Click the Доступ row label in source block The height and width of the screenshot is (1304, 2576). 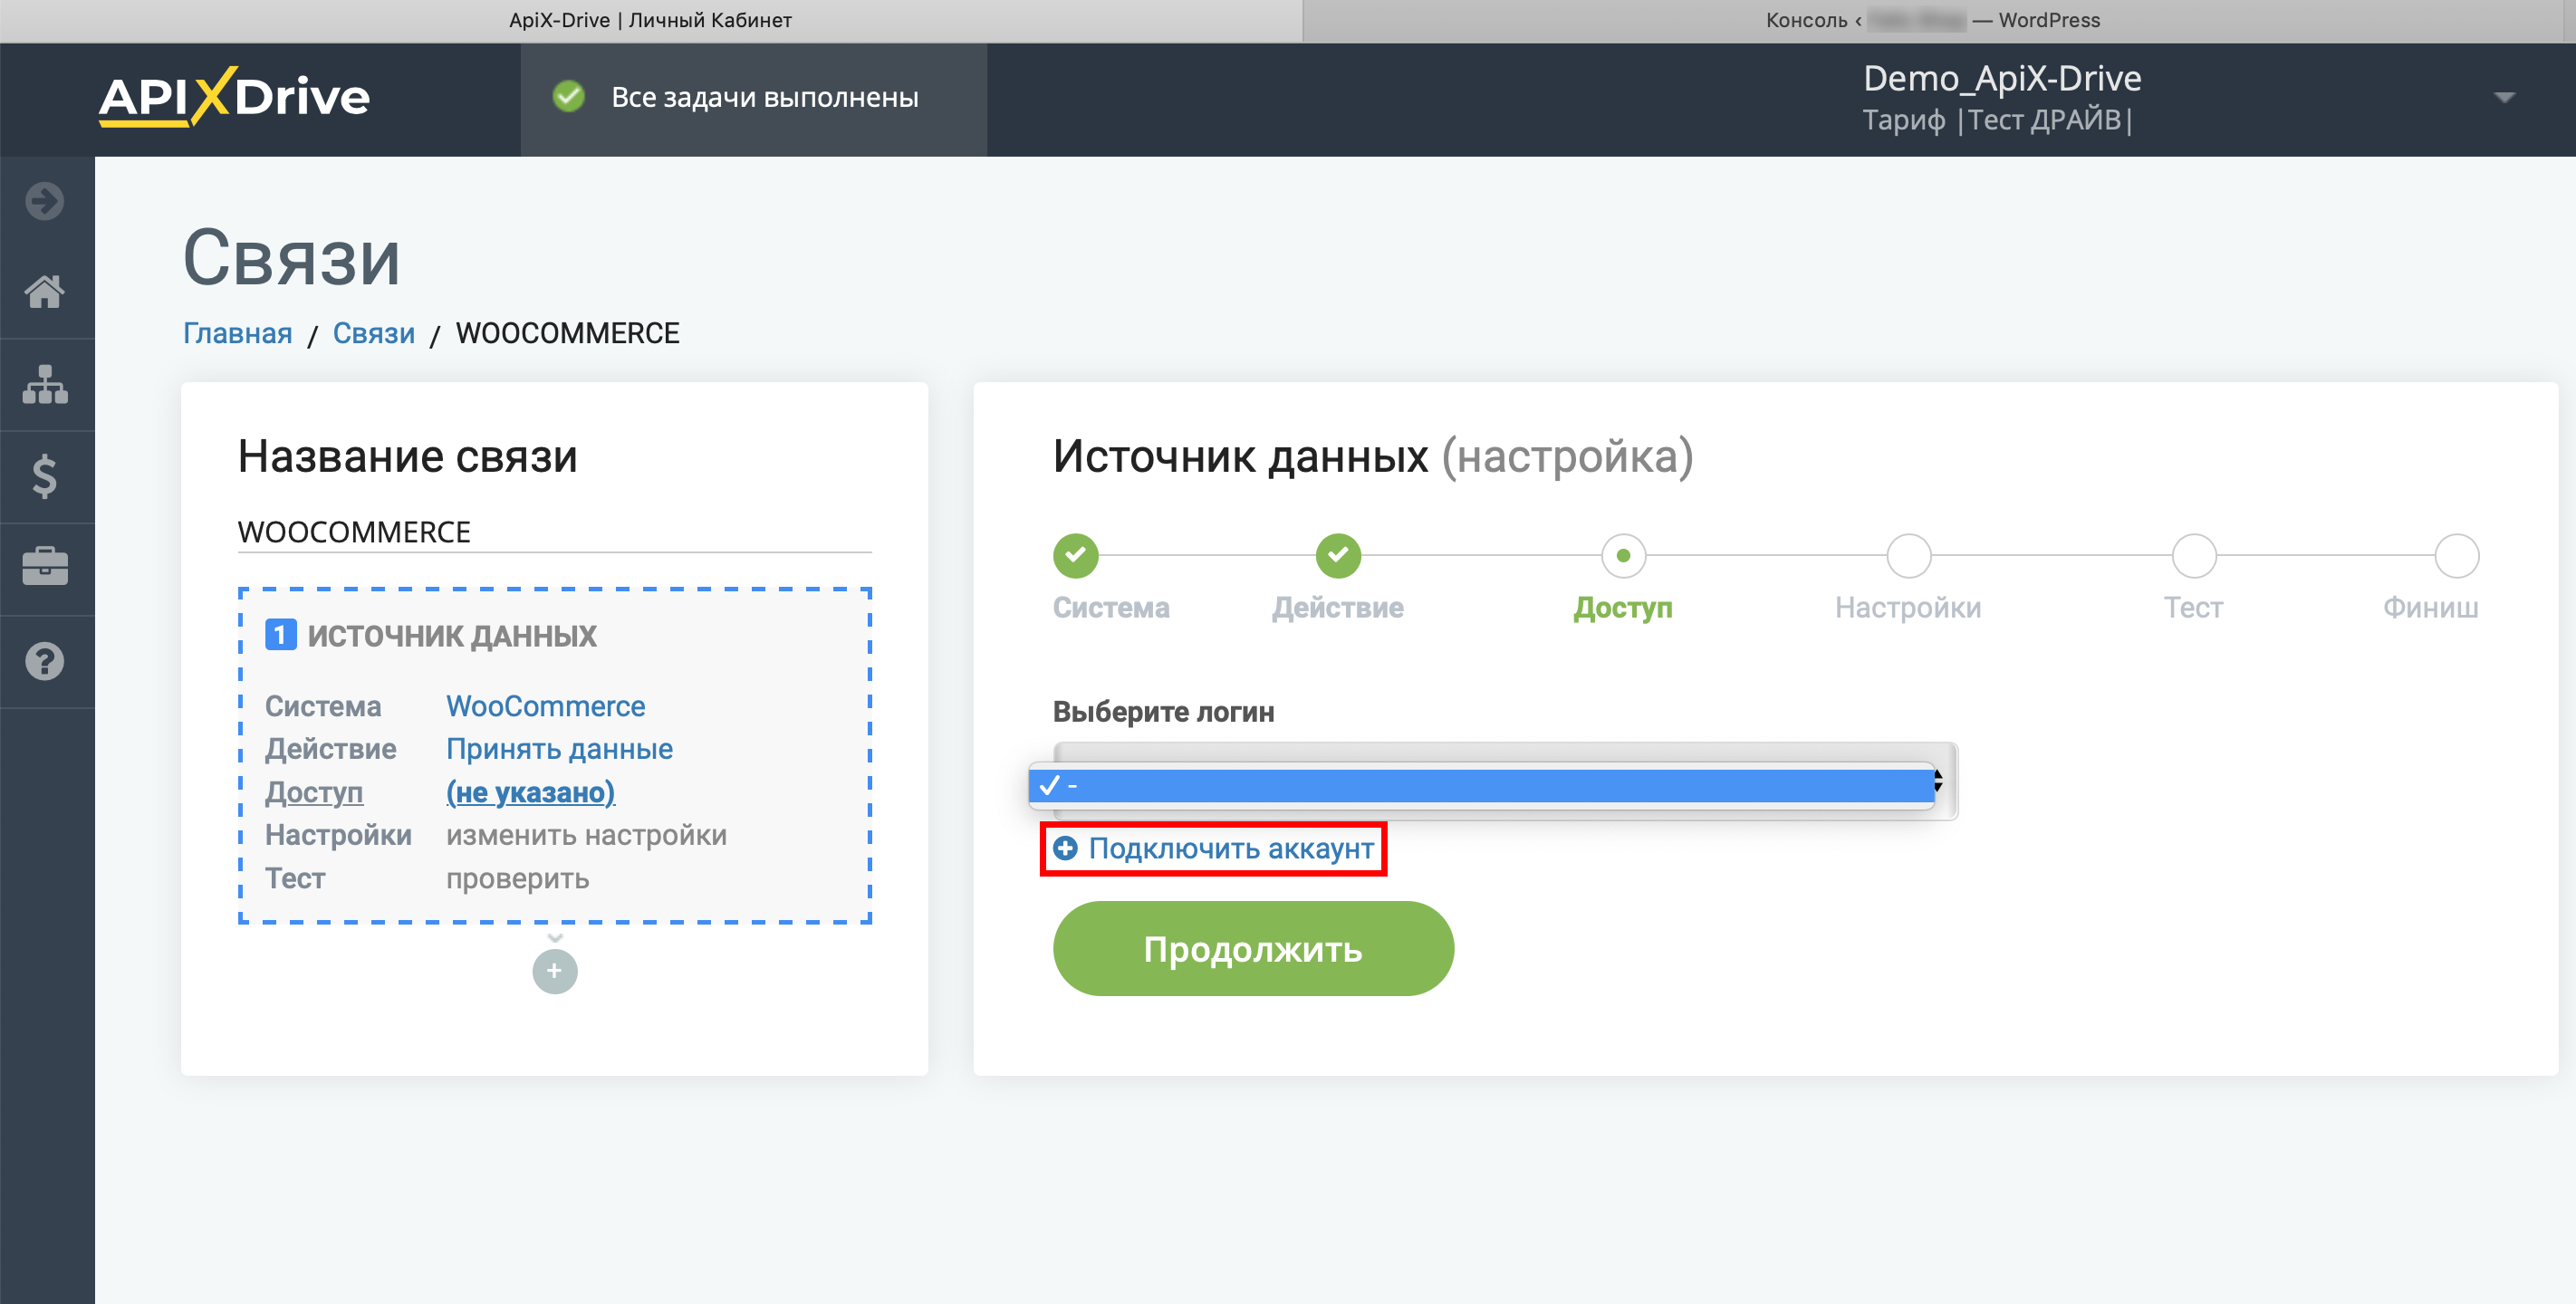coord(314,792)
